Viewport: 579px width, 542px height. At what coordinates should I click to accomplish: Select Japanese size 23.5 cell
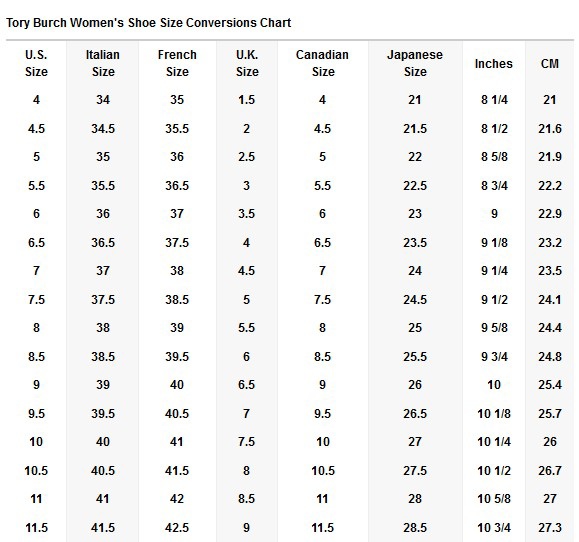click(x=415, y=243)
